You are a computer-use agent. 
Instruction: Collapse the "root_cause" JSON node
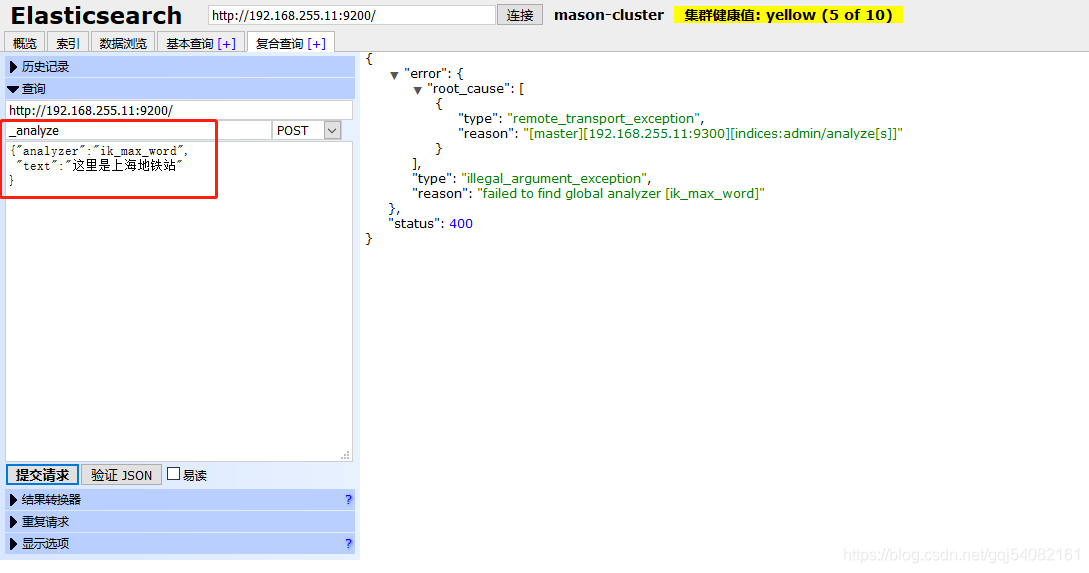pos(417,90)
